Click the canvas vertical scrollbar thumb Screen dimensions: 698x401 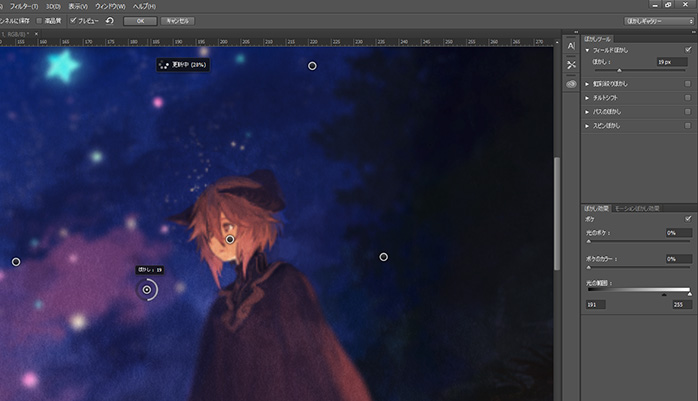pos(557,214)
